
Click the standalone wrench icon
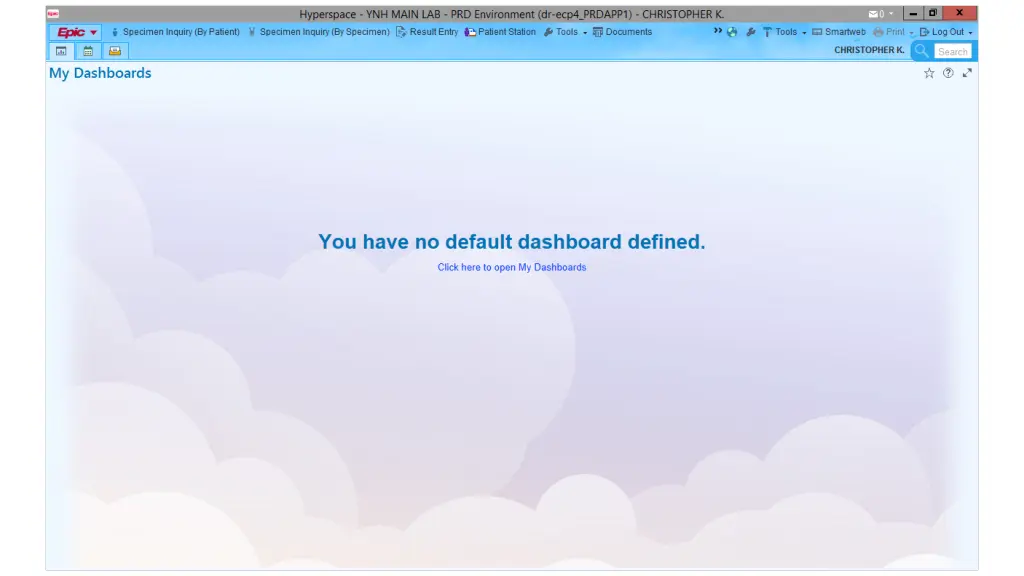click(x=751, y=32)
